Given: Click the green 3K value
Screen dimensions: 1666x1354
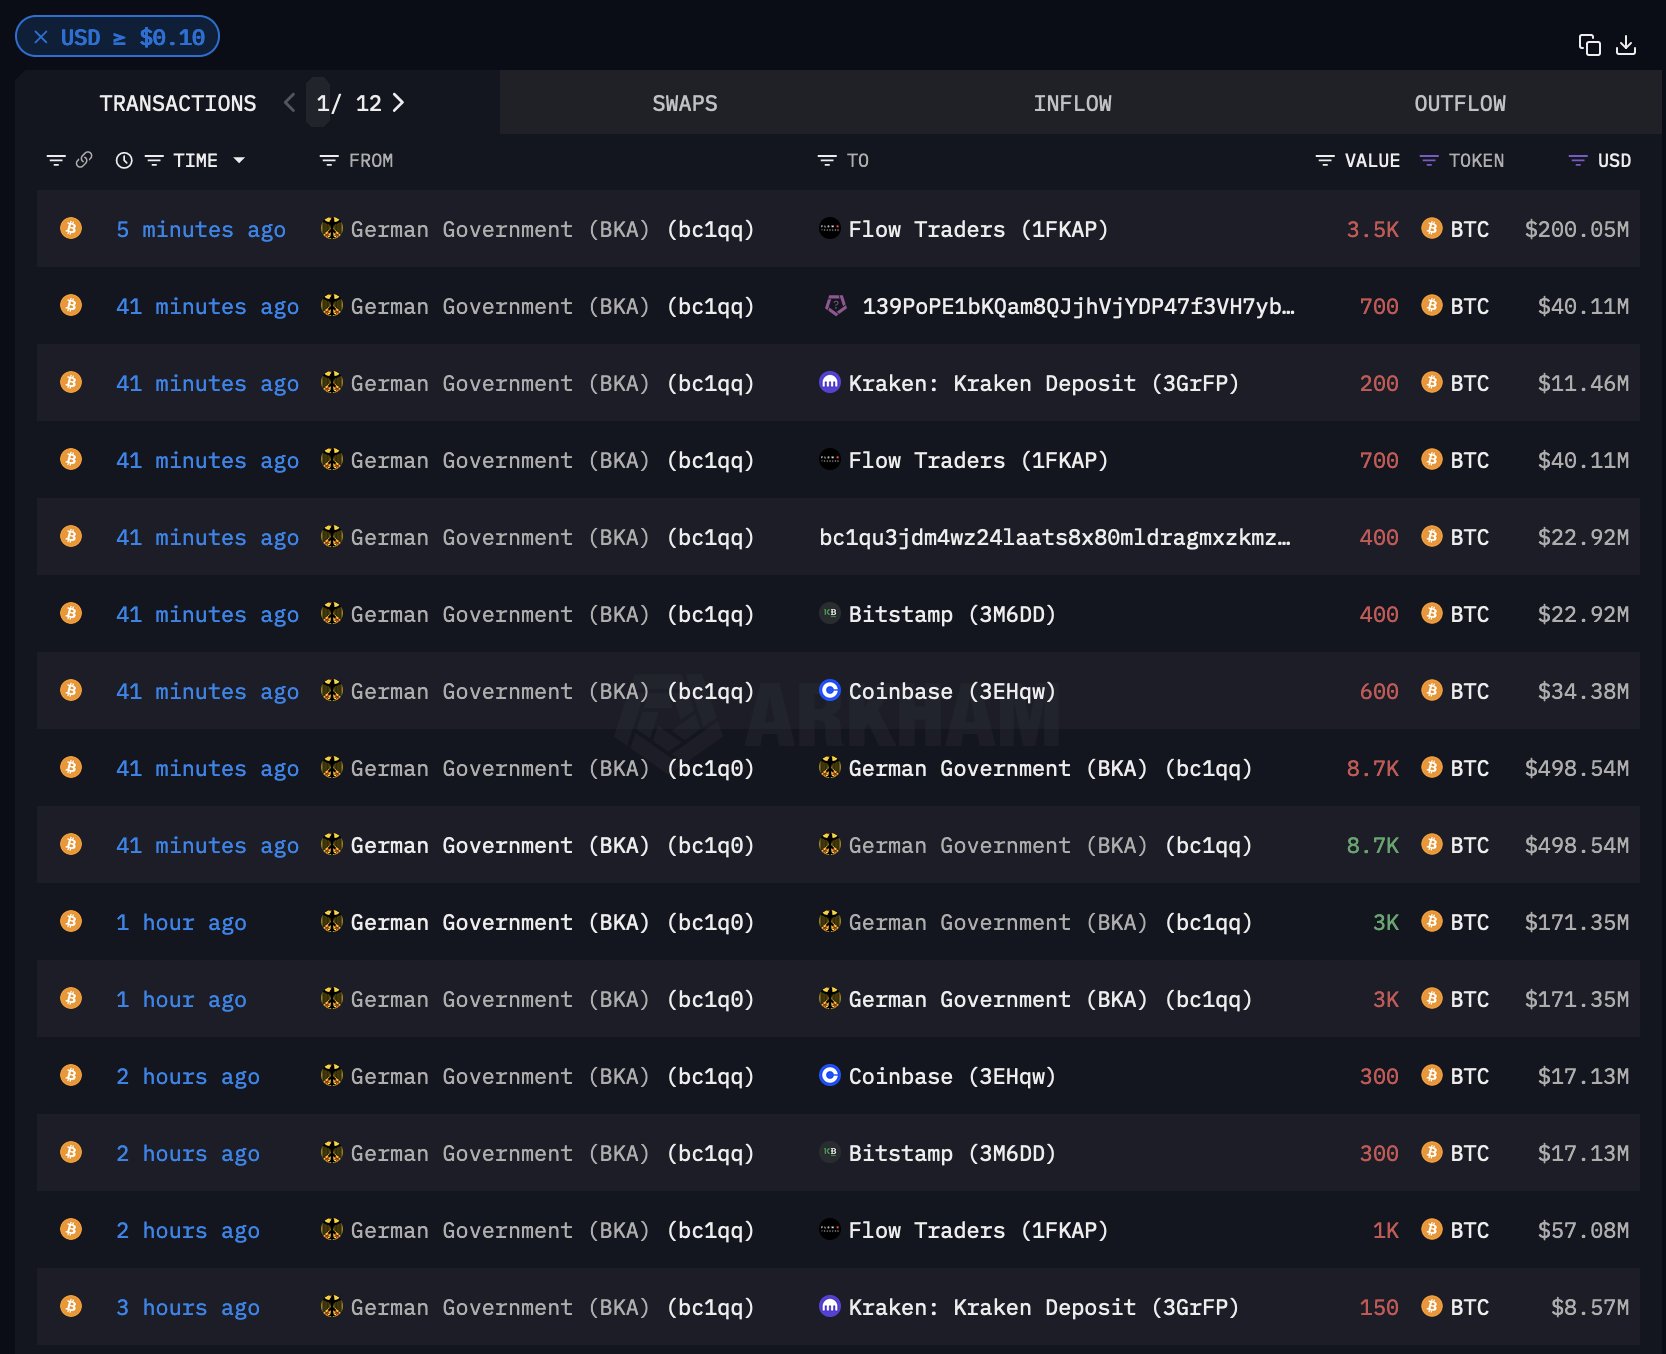Looking at the screenshot, I should coord(1385,922).
